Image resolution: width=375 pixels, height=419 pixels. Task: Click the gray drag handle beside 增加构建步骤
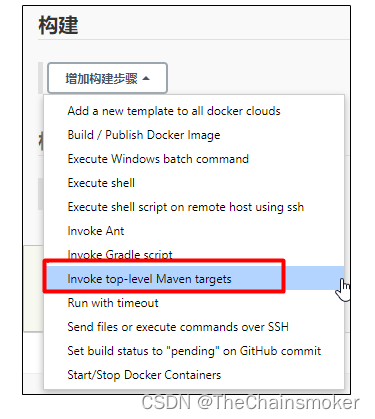[41, 78]
